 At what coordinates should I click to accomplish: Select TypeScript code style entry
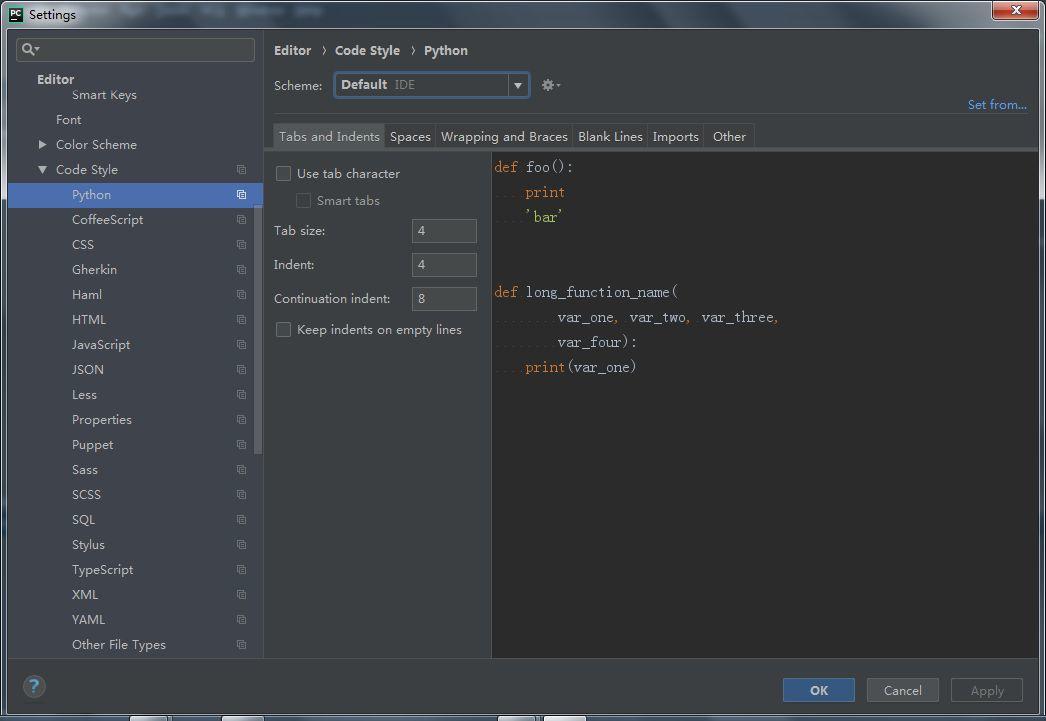pos(102,570)
